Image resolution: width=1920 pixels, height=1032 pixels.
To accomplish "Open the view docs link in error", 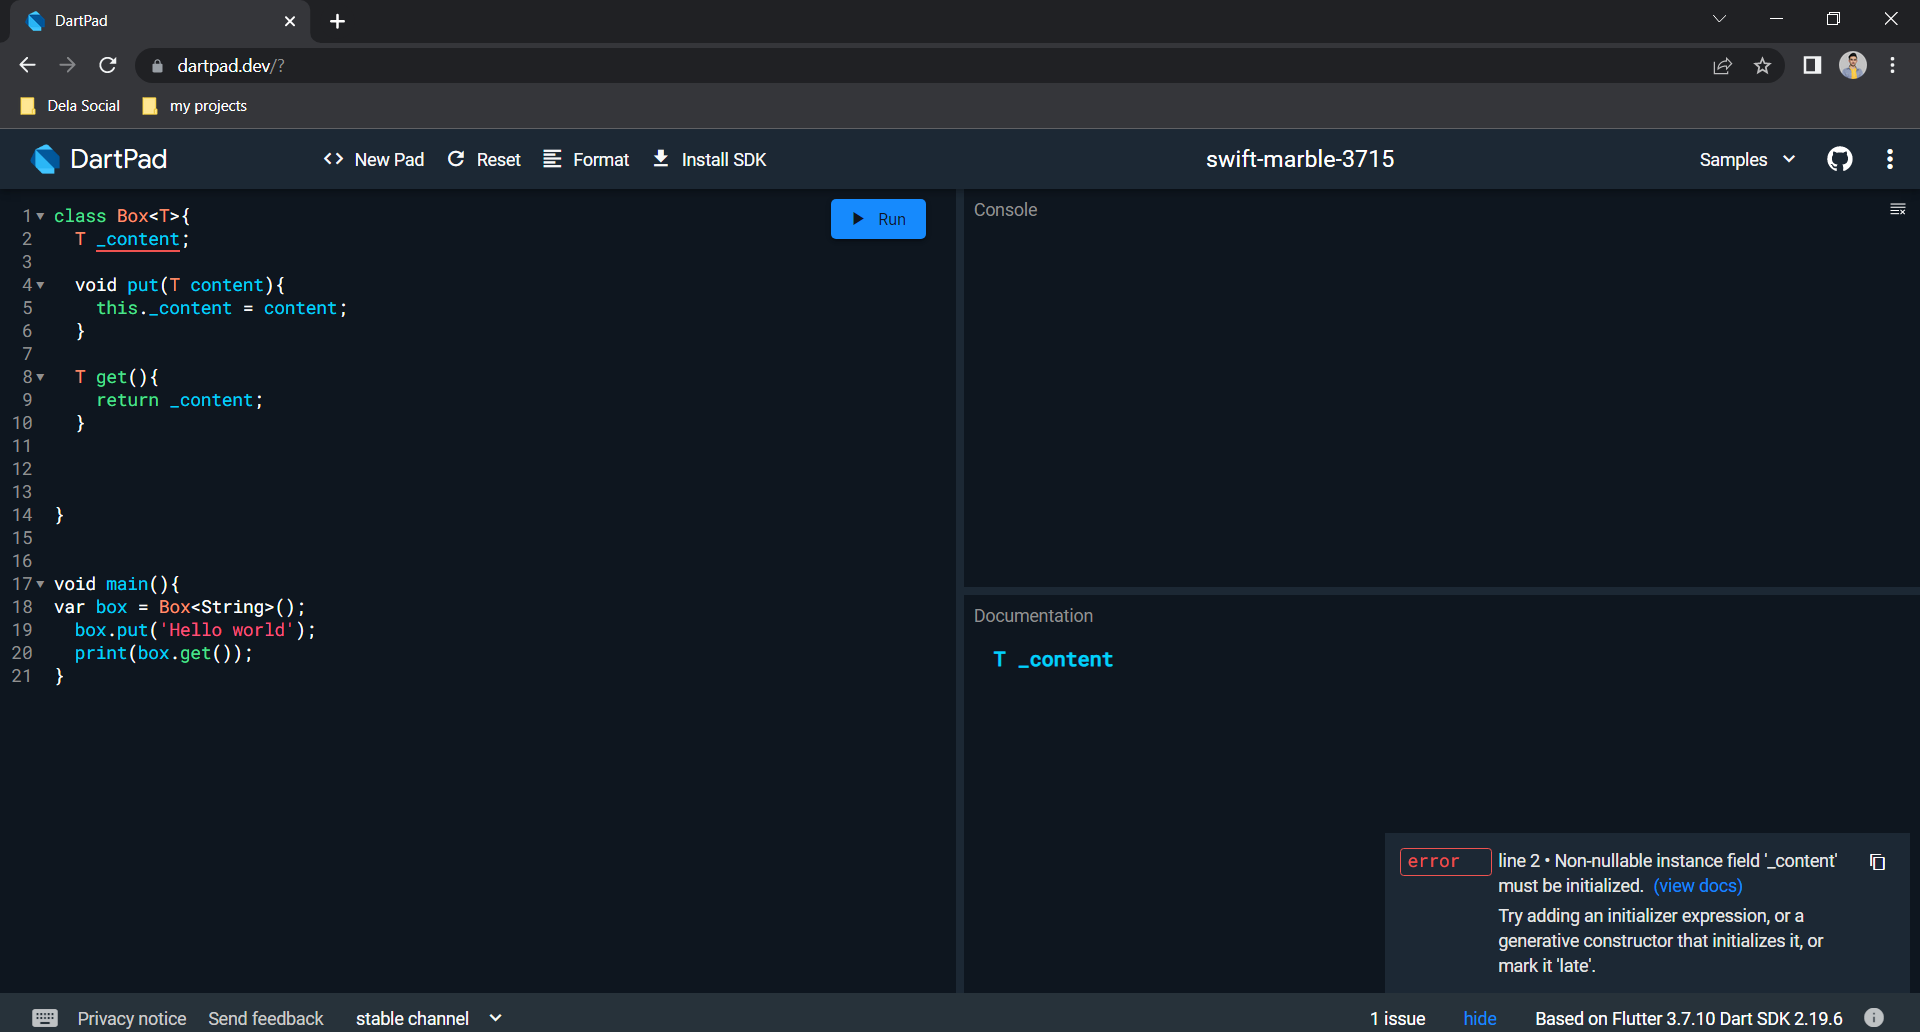I will [1697, 886].
